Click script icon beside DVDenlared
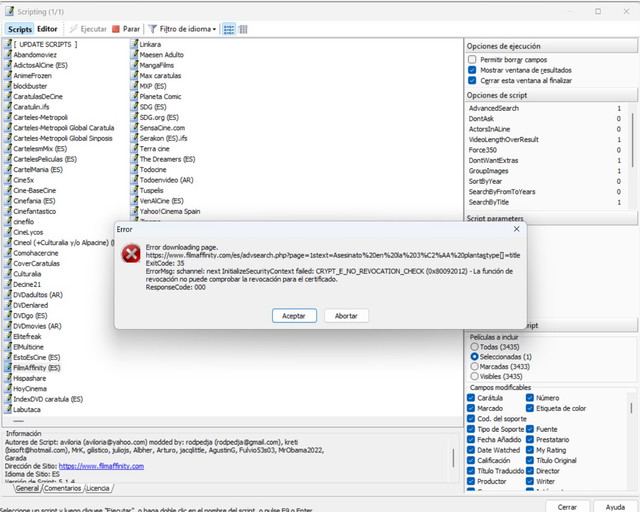 (8, 305)
